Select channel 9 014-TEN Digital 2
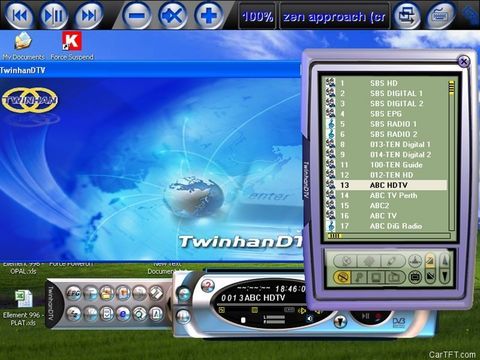The width and height of the screenshot is (480, 360). [386, 155]
